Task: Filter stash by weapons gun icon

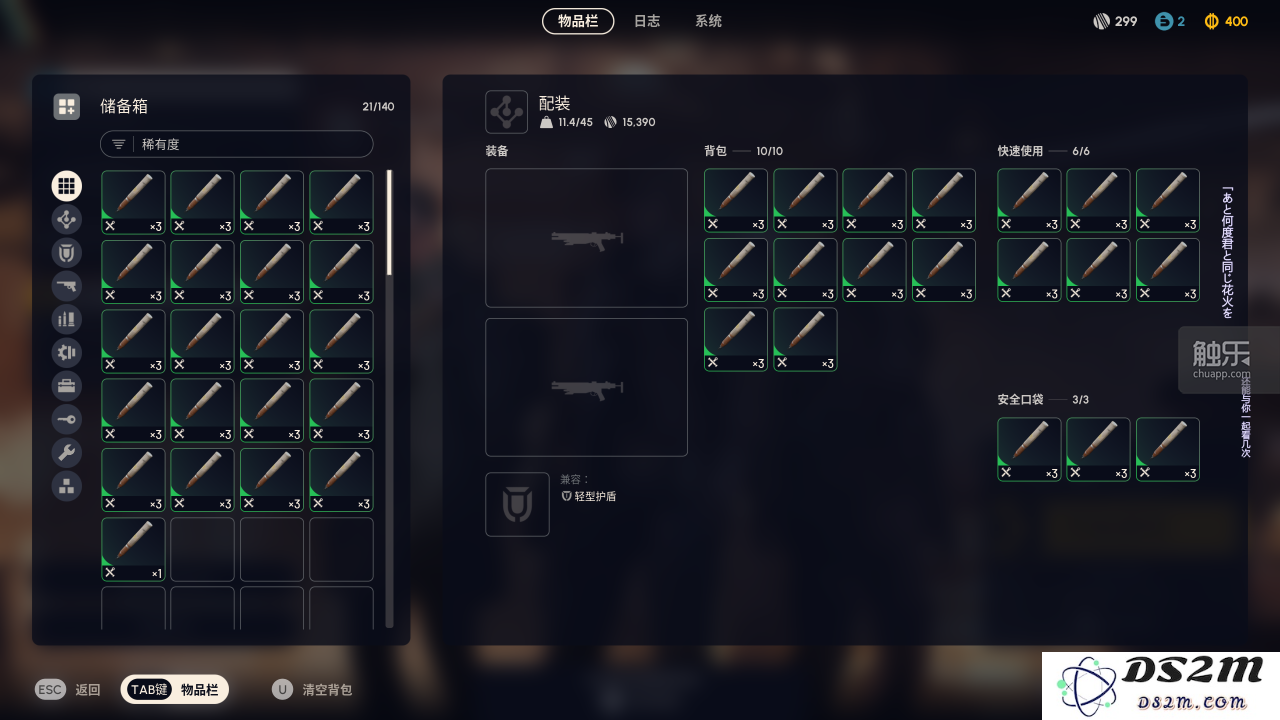Action: 66,286
